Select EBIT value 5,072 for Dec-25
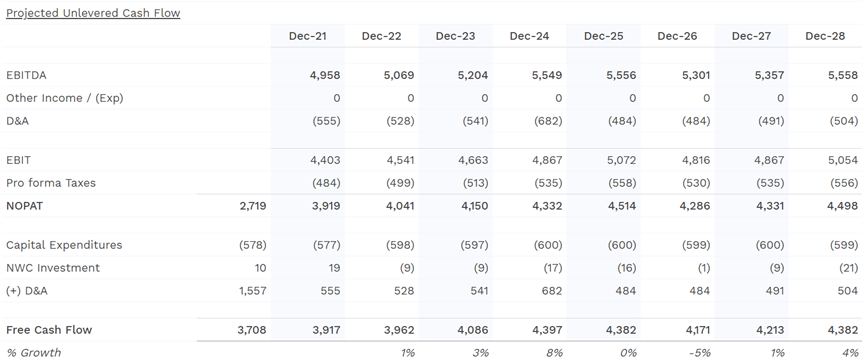 click(621, 160)
